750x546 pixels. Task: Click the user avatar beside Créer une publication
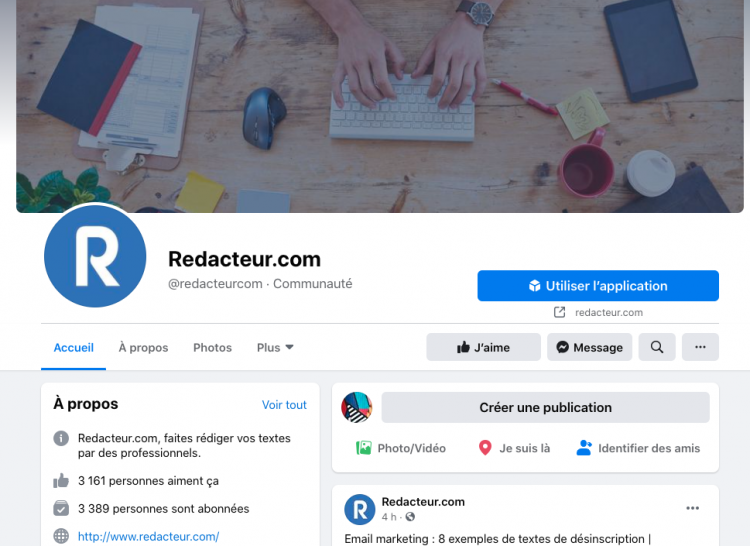click(357, 407)
